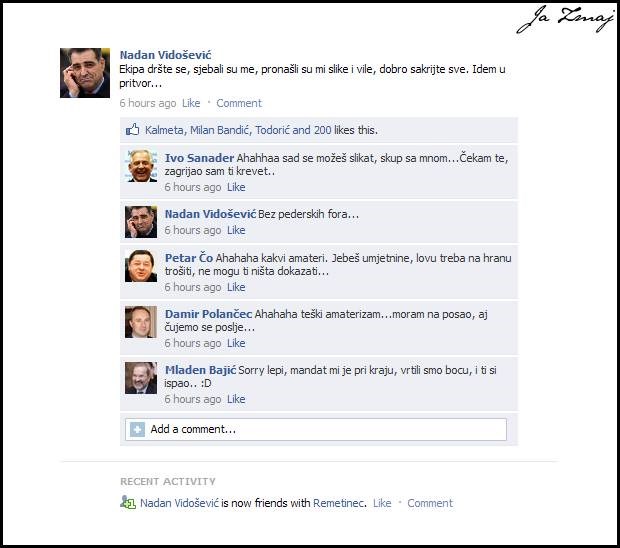This screenshot has width=620, height=548.
Task: Click the plus icon beside Add a comment
Action: tap(137, 429)
